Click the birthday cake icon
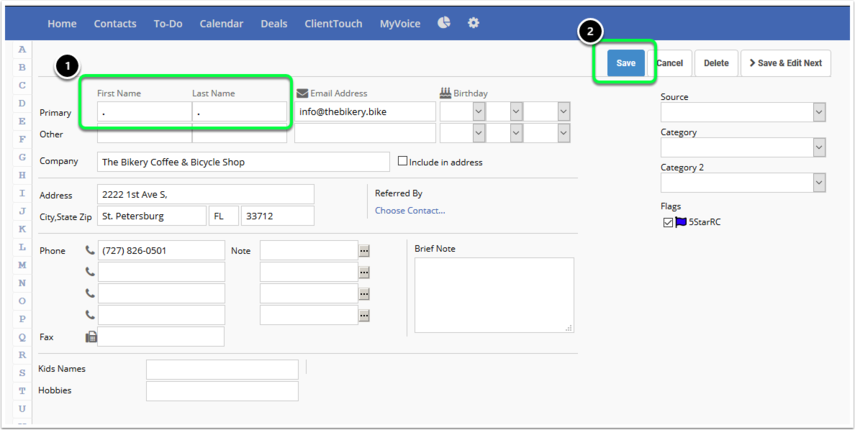This screenshot has width=855, height=430. 445,93
